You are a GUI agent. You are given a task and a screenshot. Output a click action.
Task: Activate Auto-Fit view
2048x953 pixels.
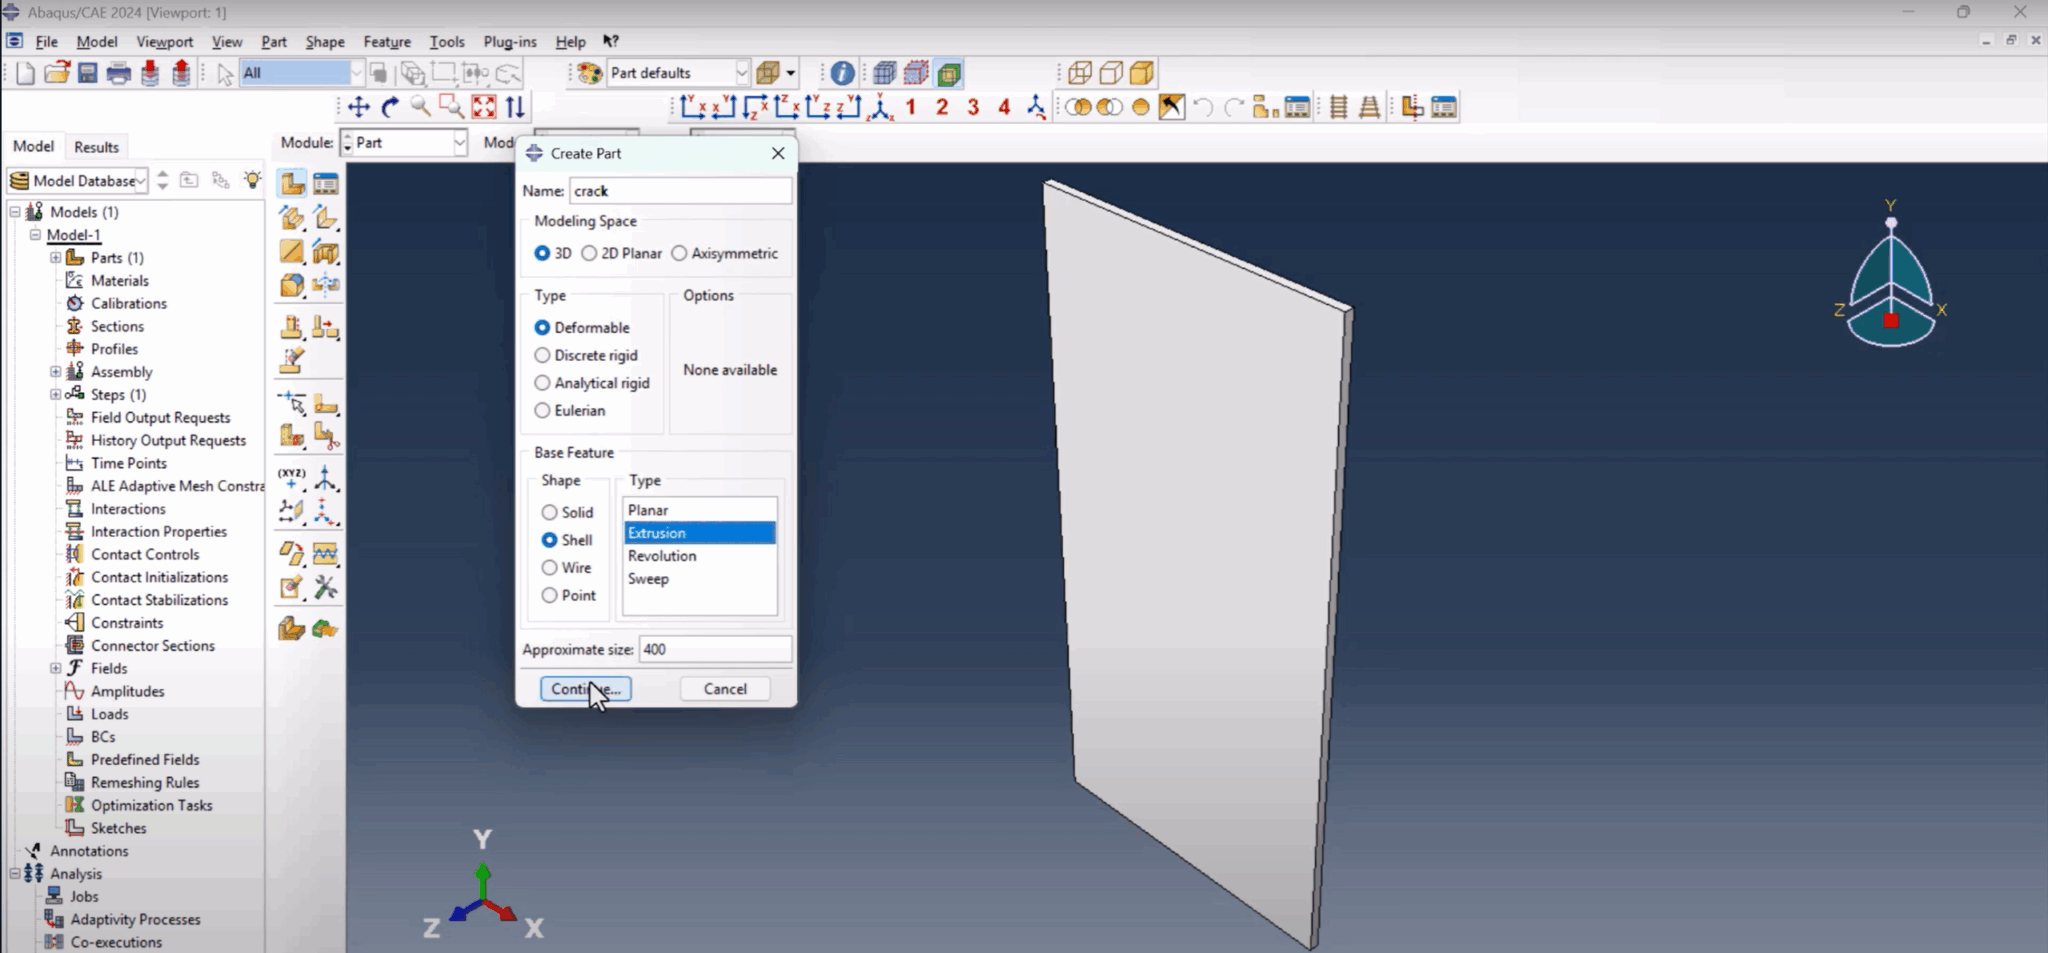tap(484, 107)
